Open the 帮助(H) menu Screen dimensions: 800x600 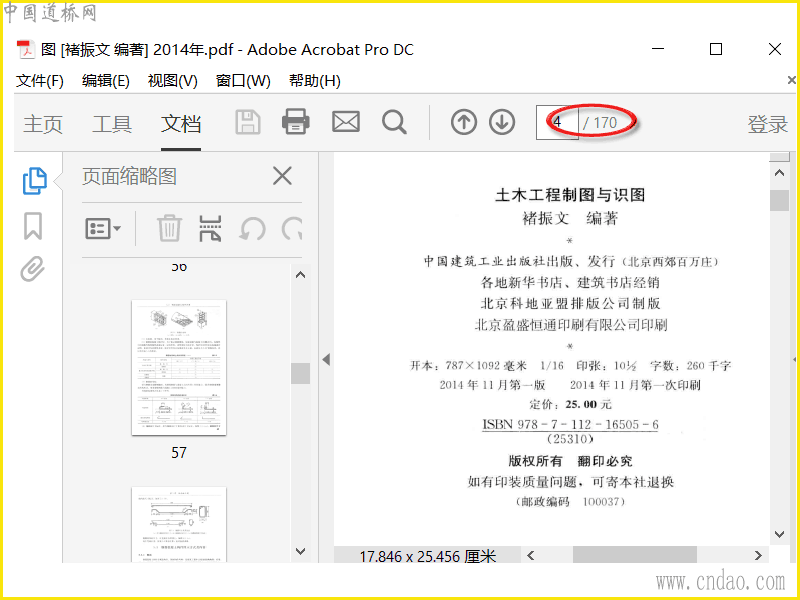coord(315,81)
